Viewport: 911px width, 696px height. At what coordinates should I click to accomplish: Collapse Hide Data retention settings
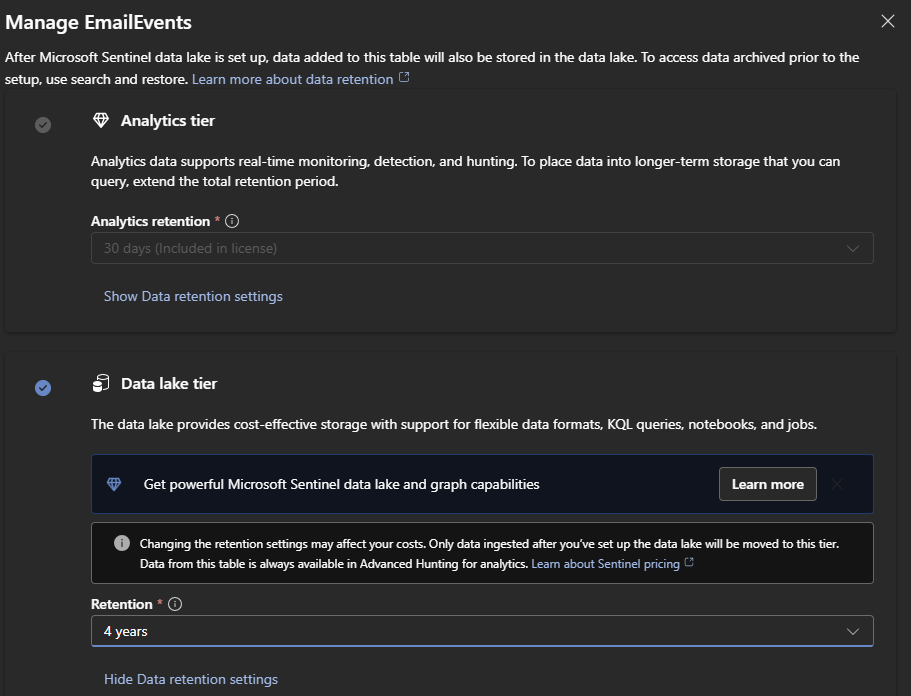click(191, 679)
